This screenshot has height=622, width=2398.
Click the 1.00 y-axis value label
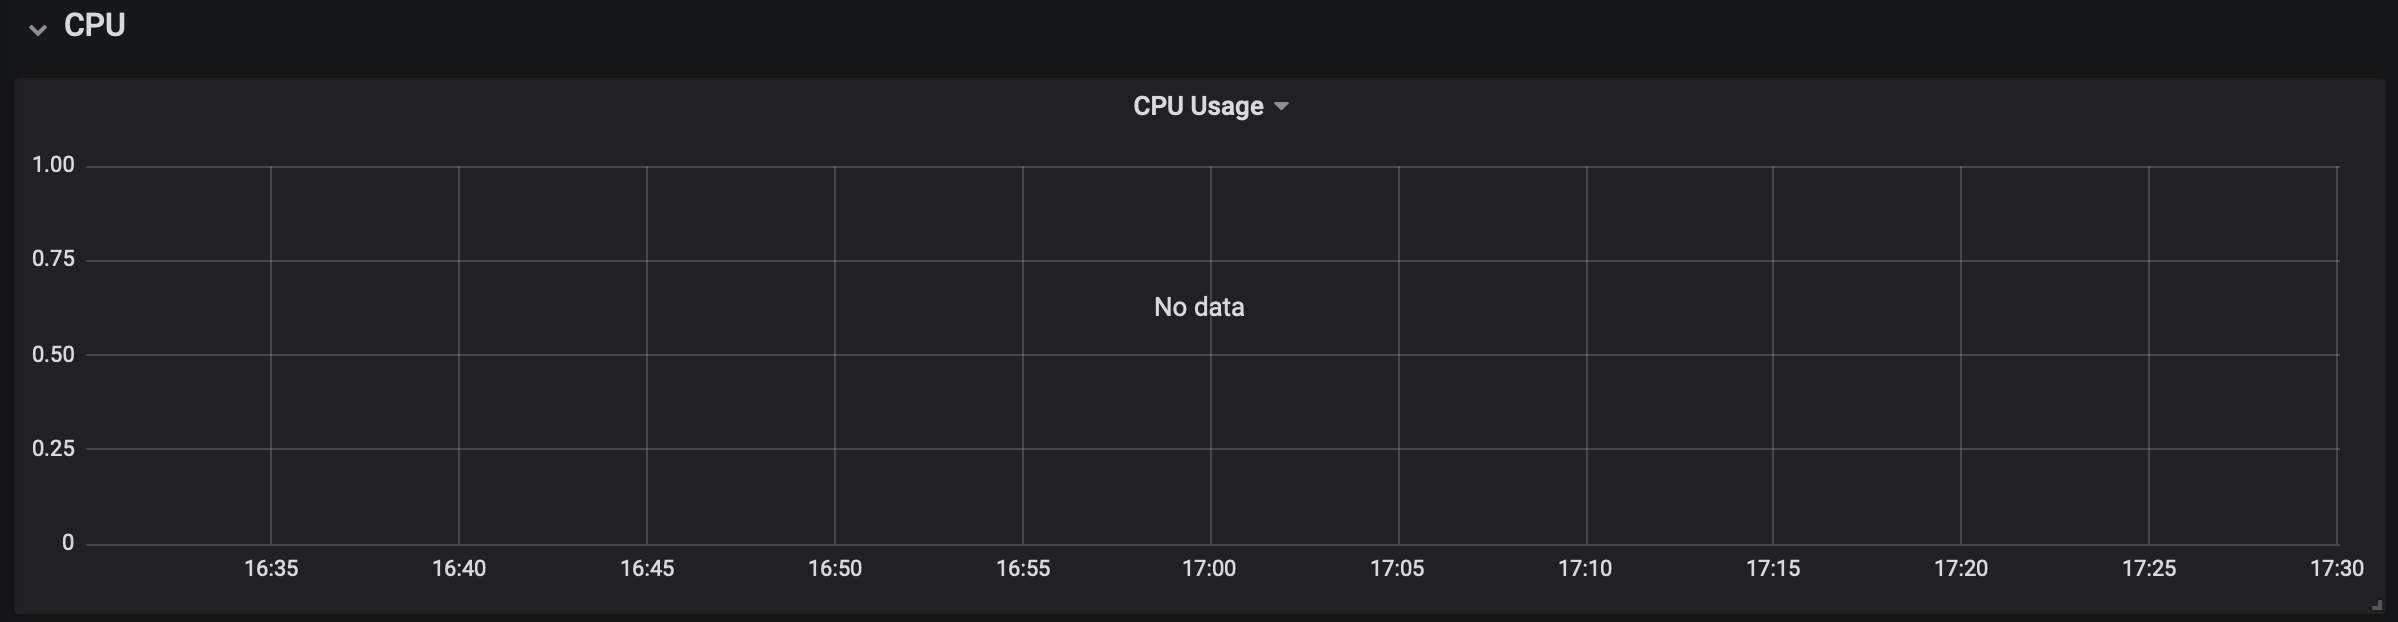tap(52, 164)
